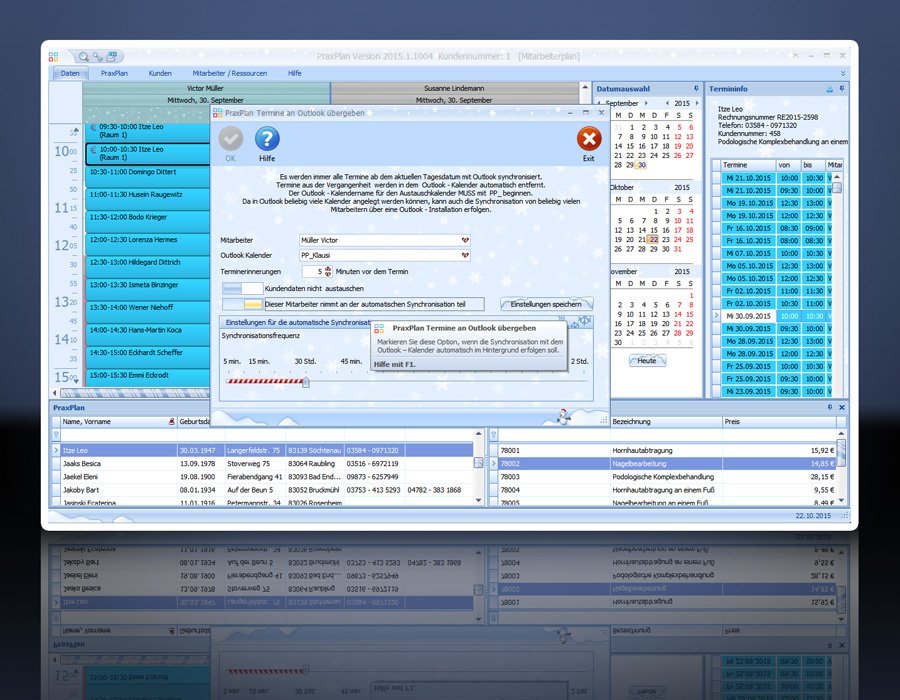Select appointment 15:00-15:30 Emmi Eckrodt

pos(148,378)
